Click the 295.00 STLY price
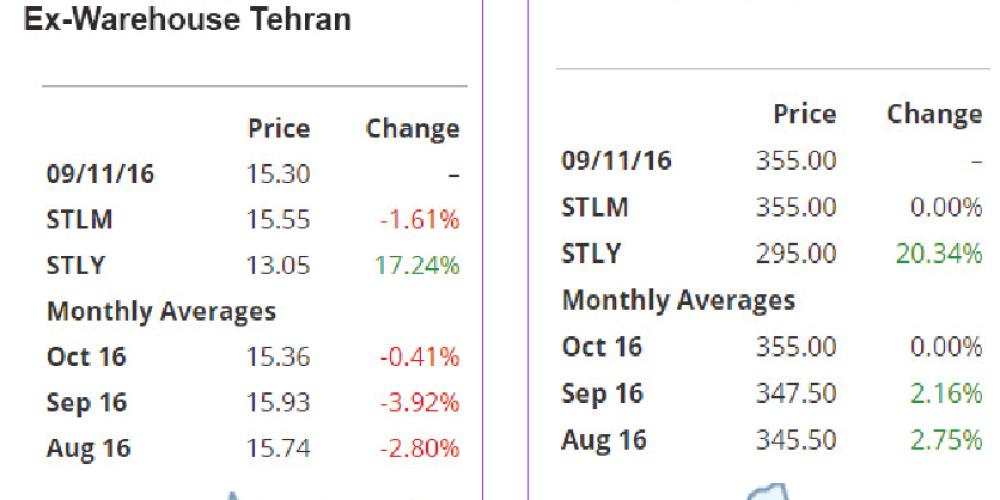The image size is (1000, 500). (x=795, y=253)
